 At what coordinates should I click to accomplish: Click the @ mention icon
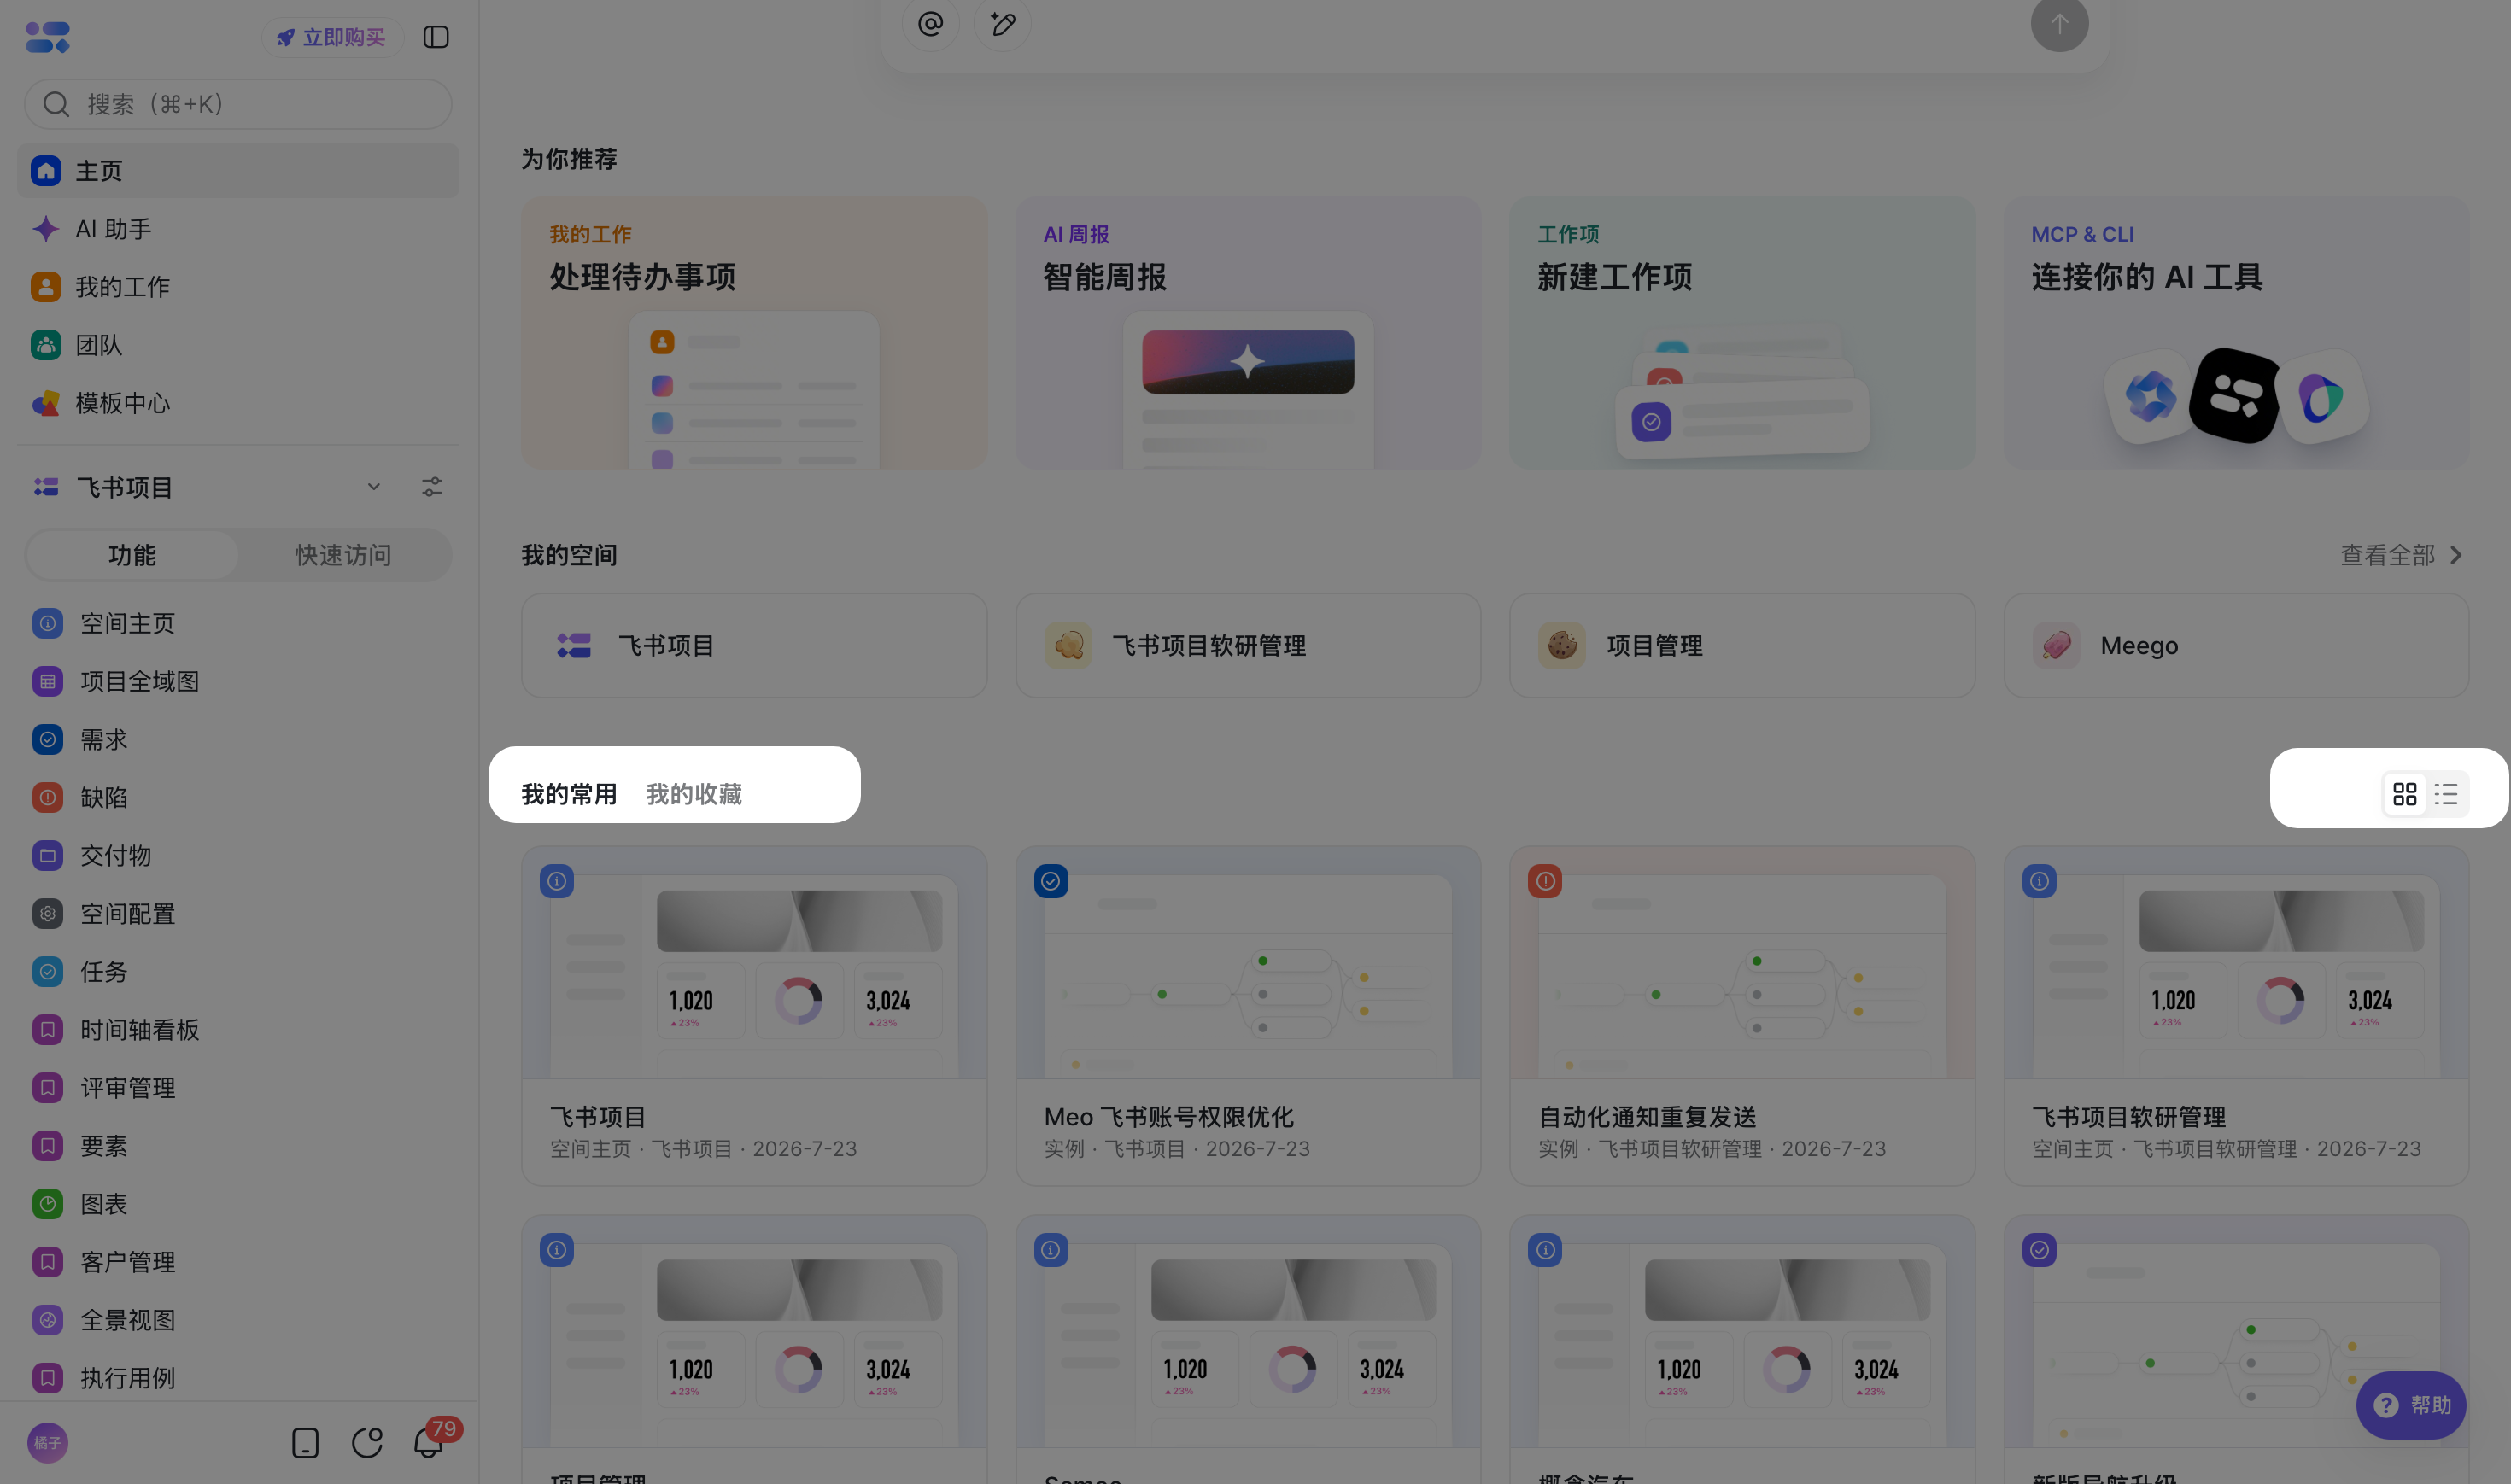[x=930, y=23]
